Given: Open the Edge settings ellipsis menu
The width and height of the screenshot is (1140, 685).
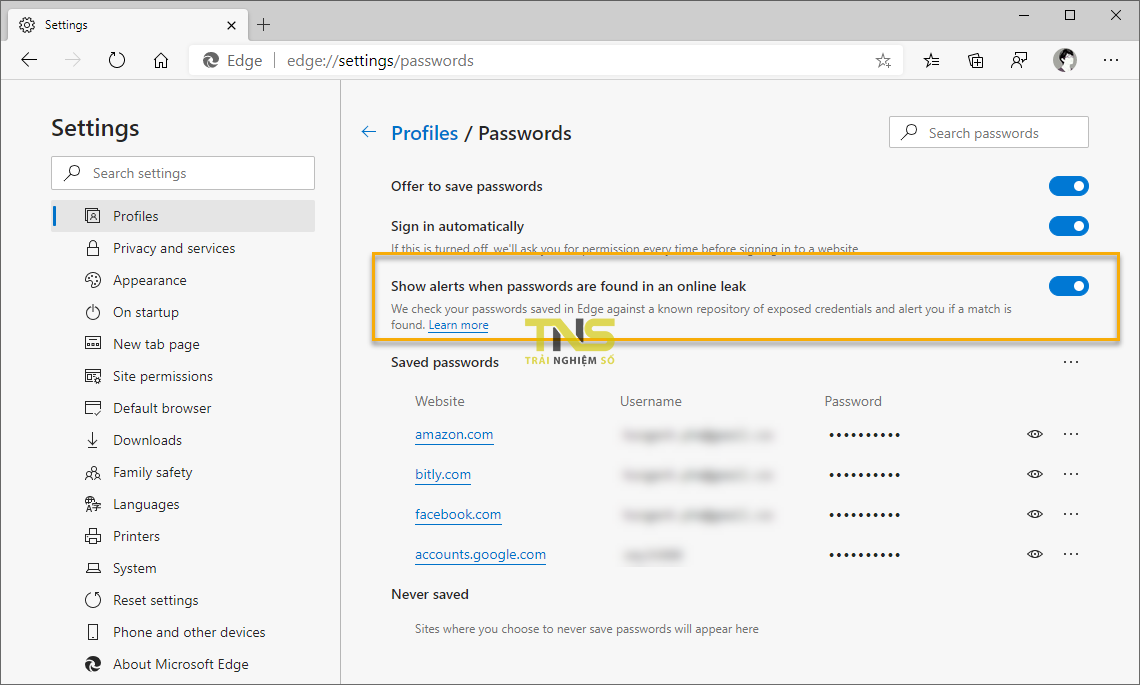Looking at the screenshot, I should pyautogui.click(x=1111, y=60).
